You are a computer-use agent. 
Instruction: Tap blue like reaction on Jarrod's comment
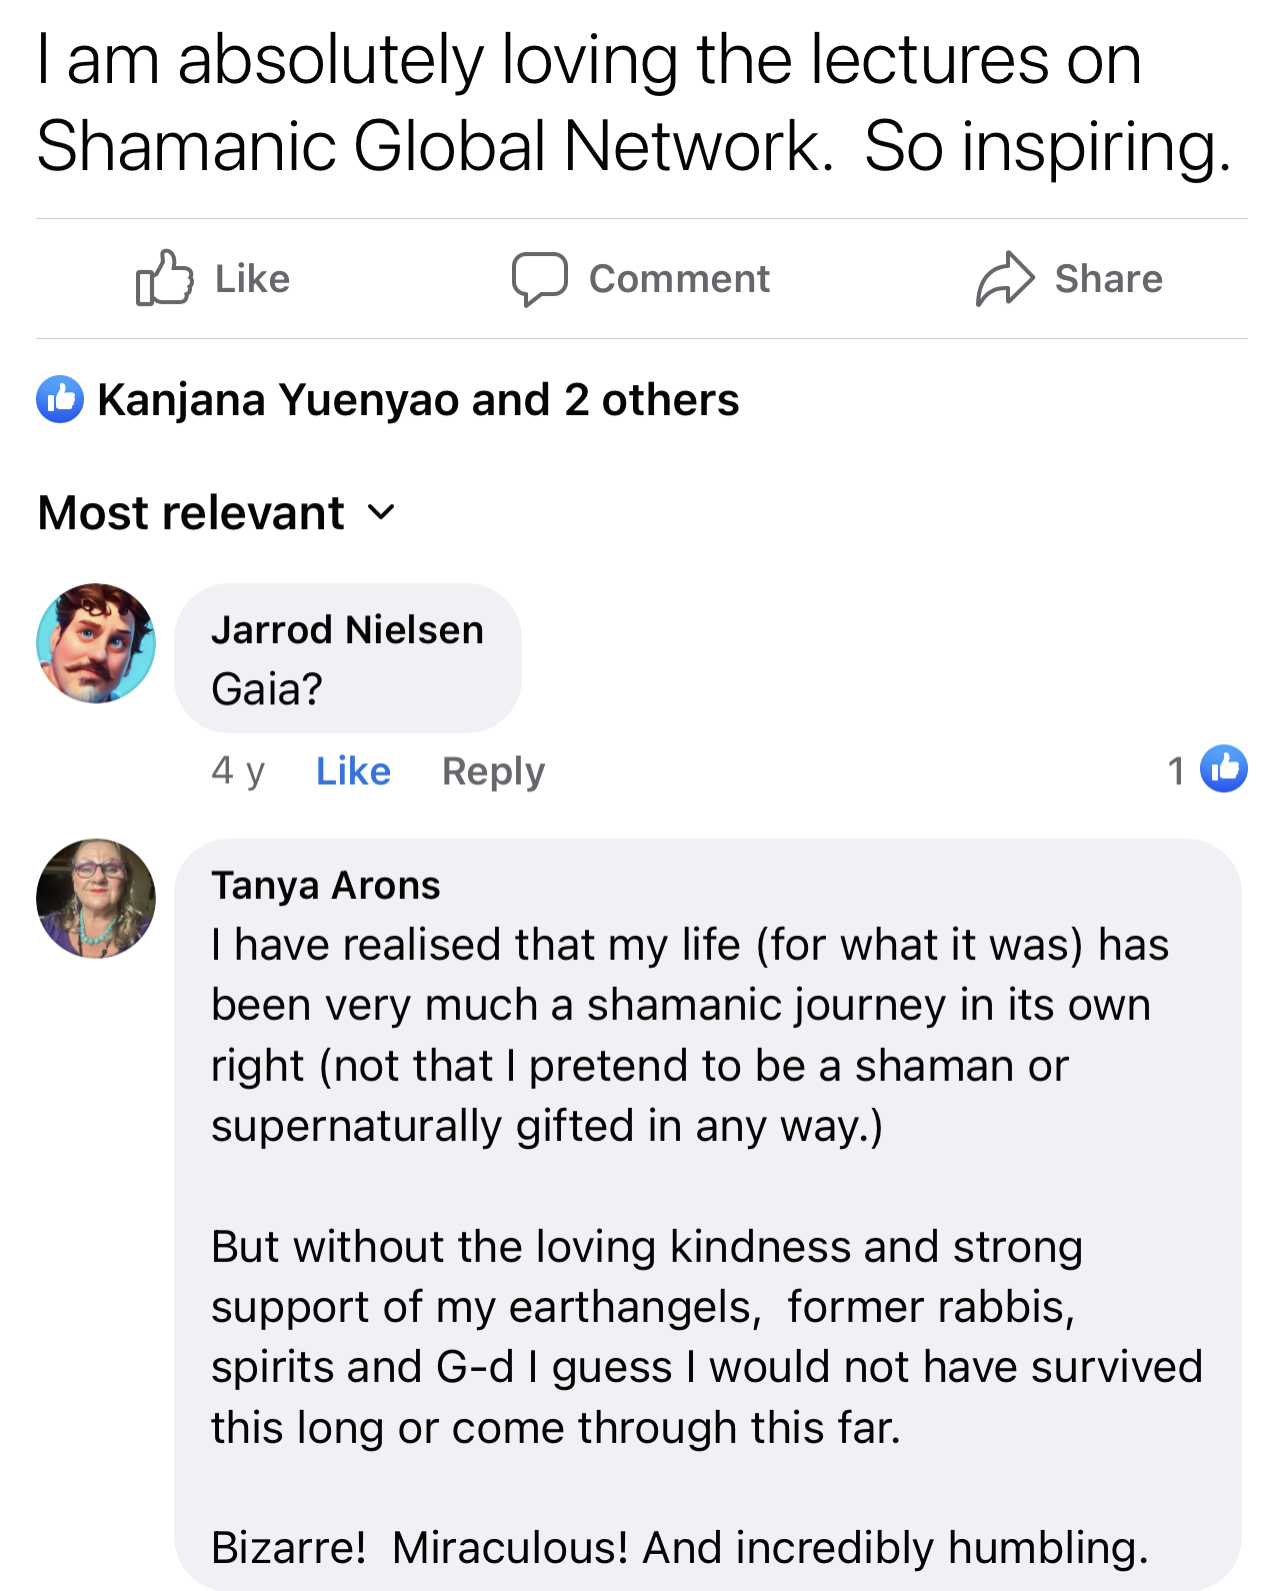(1224, 769)
